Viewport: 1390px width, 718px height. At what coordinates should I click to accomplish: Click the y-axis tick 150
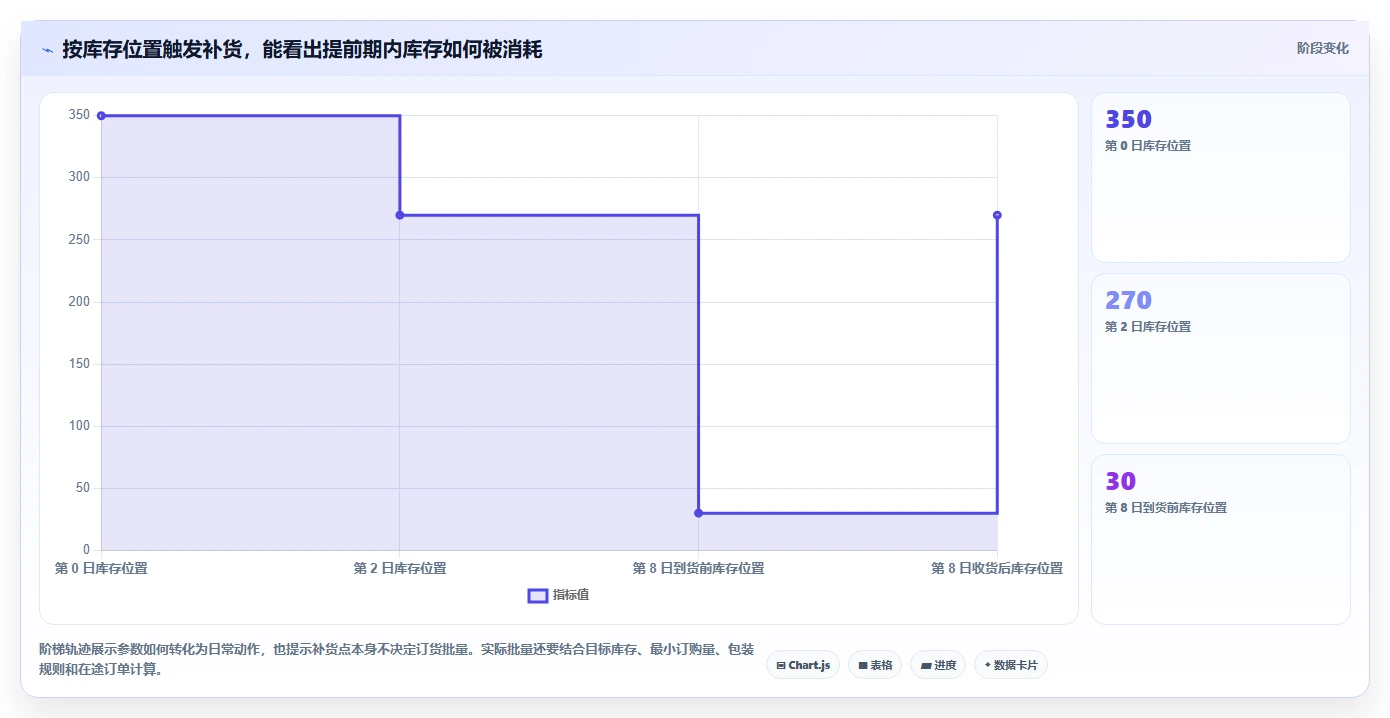pyautogui.click(x=79, y=363)
